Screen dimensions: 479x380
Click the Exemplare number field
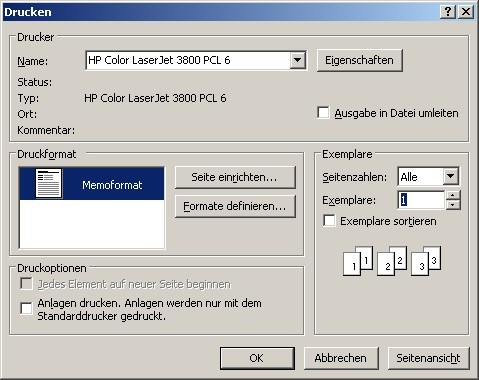pyautogui.click(x=422, y=200)
